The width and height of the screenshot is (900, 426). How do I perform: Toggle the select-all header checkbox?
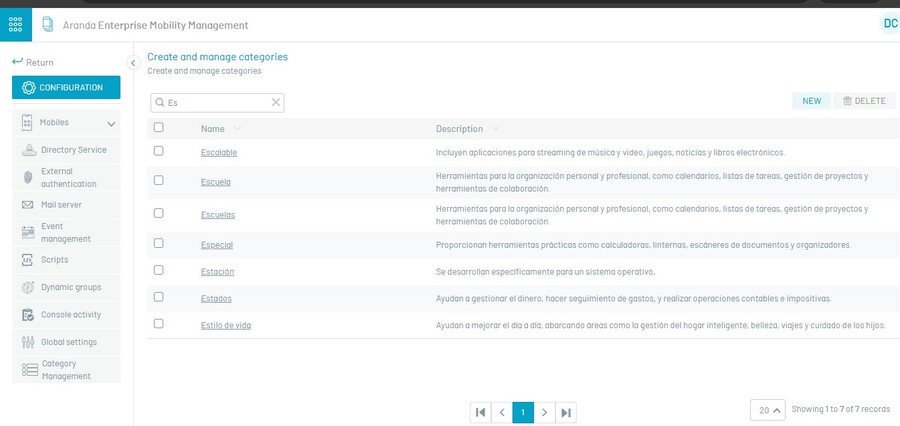click(158, 128)
